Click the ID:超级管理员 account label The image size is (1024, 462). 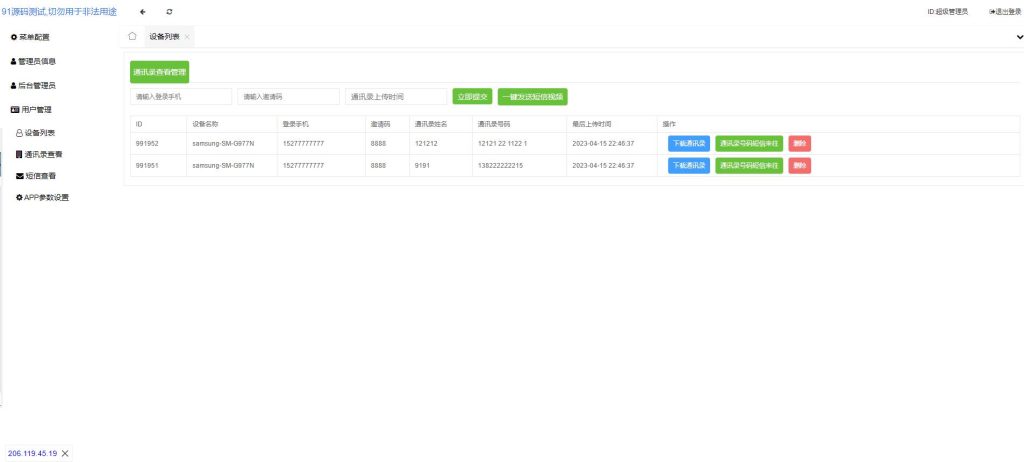coord(948,12)
